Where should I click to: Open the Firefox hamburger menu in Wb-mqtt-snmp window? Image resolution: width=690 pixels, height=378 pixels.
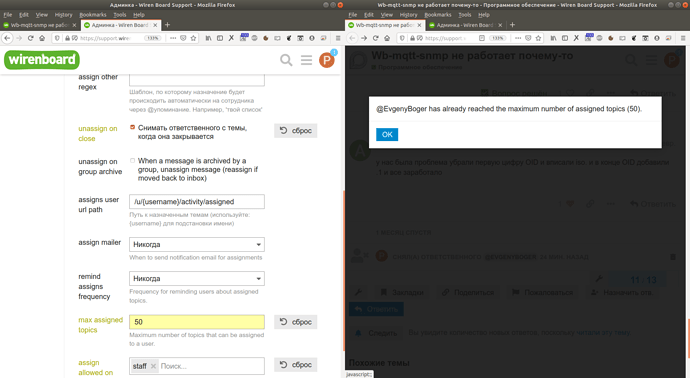click(683, 38)
